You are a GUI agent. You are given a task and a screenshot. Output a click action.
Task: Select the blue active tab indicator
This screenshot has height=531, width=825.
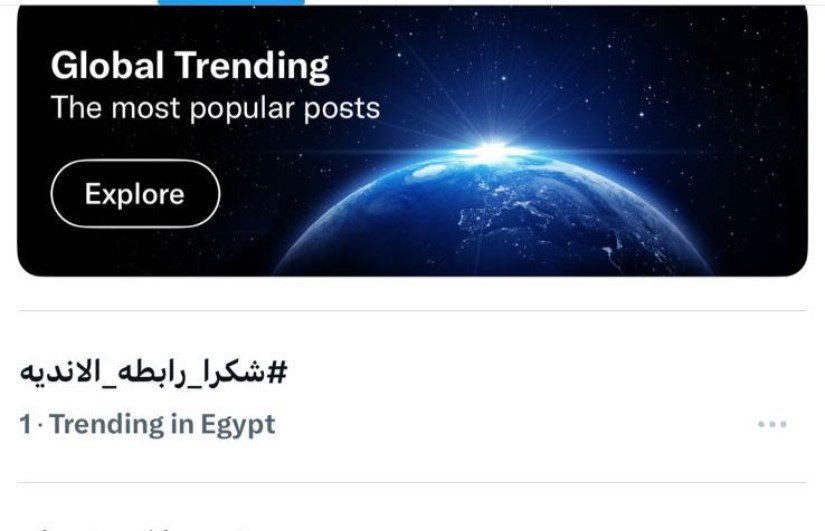click(x=231, y=2)
